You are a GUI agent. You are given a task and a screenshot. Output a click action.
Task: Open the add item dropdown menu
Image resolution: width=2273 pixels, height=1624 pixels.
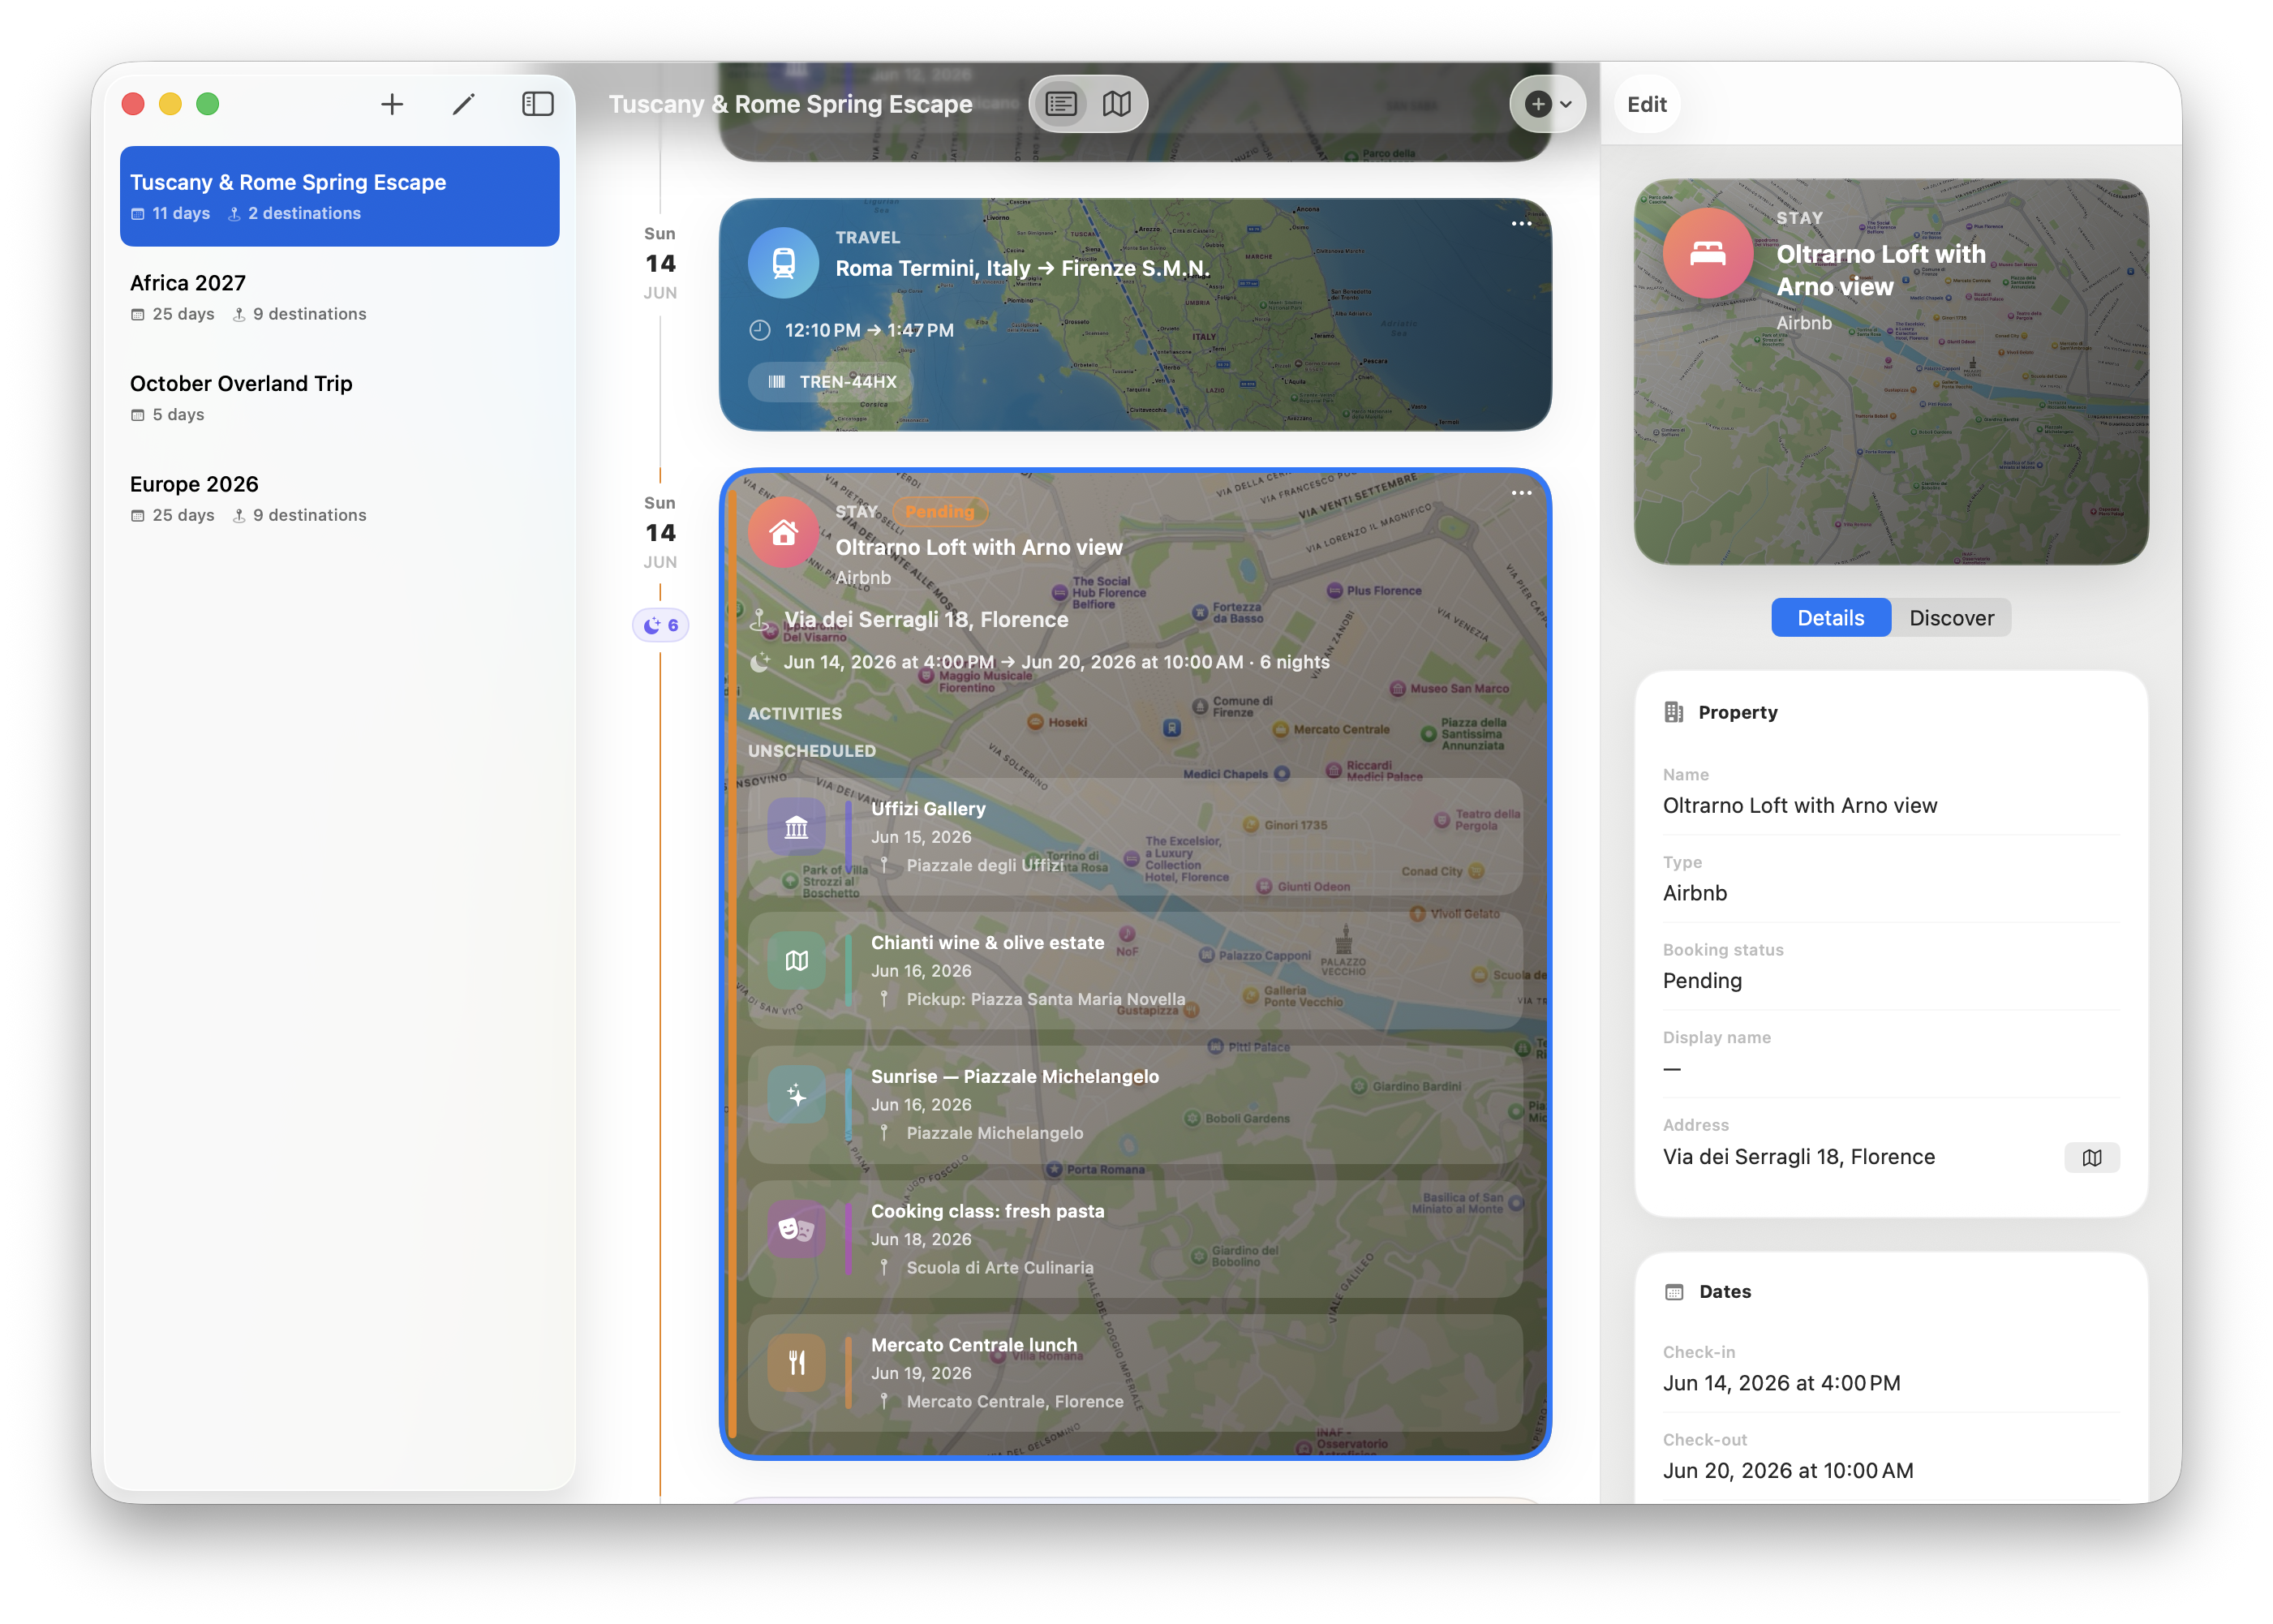(x=1548, y=104)
